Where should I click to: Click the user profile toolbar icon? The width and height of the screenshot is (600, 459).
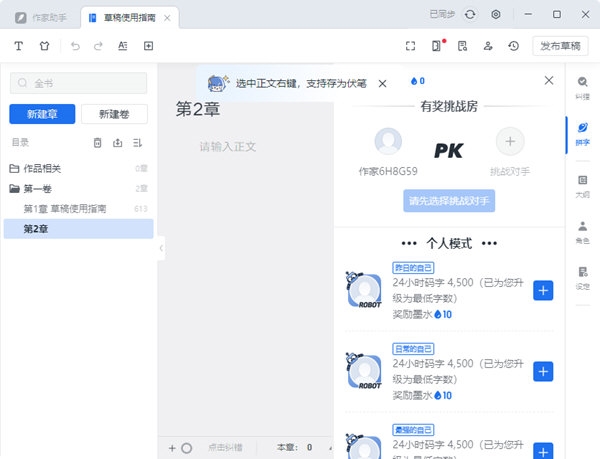point(488,46)
